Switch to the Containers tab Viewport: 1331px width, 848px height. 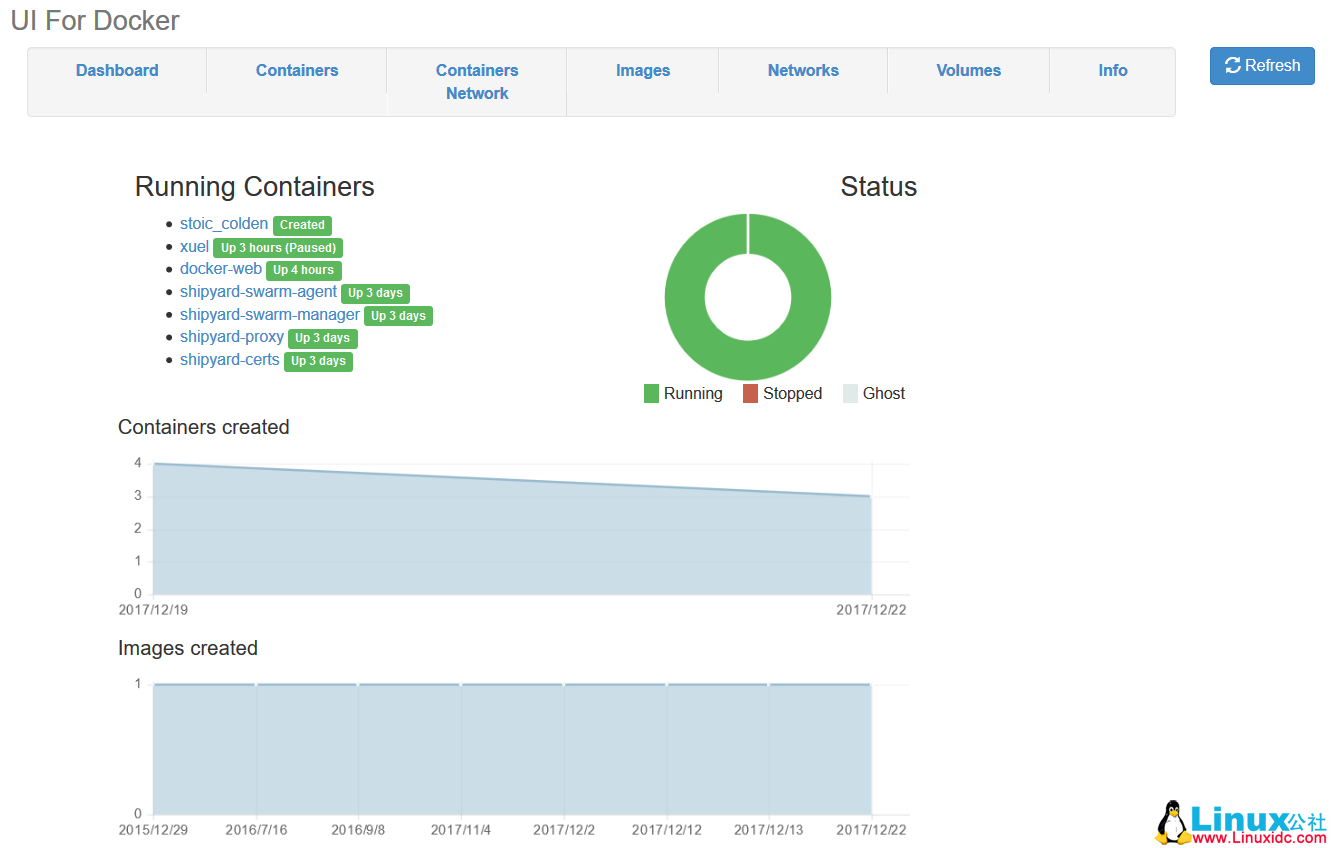click(x=297, y=70)
